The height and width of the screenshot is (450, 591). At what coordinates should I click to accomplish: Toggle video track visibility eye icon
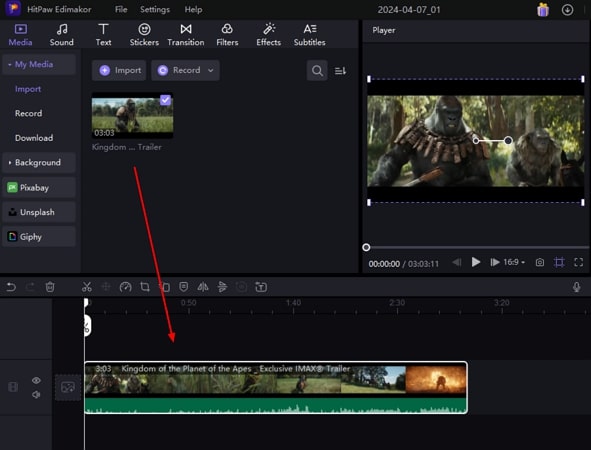click(36, 380)
